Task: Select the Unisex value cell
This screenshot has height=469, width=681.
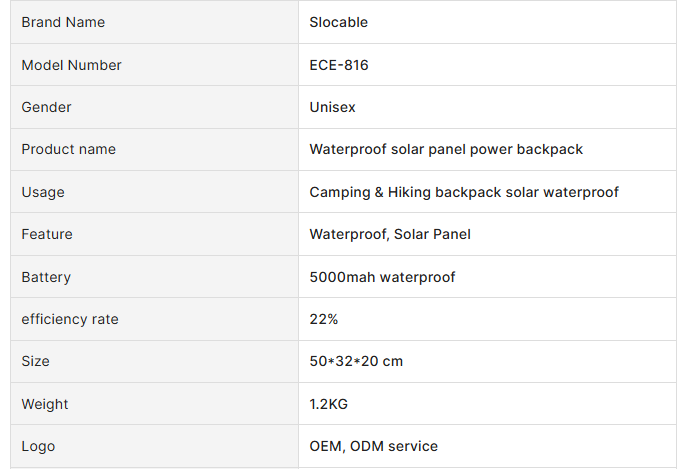Action: 333,107
